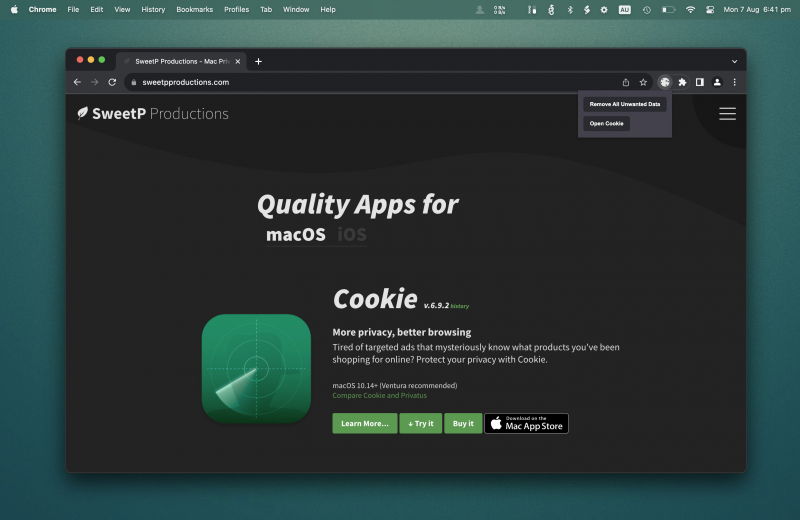Click the Cookie product heading
Image resolution: width=800 pixels, height=520 pixels.
coord(375,299)
